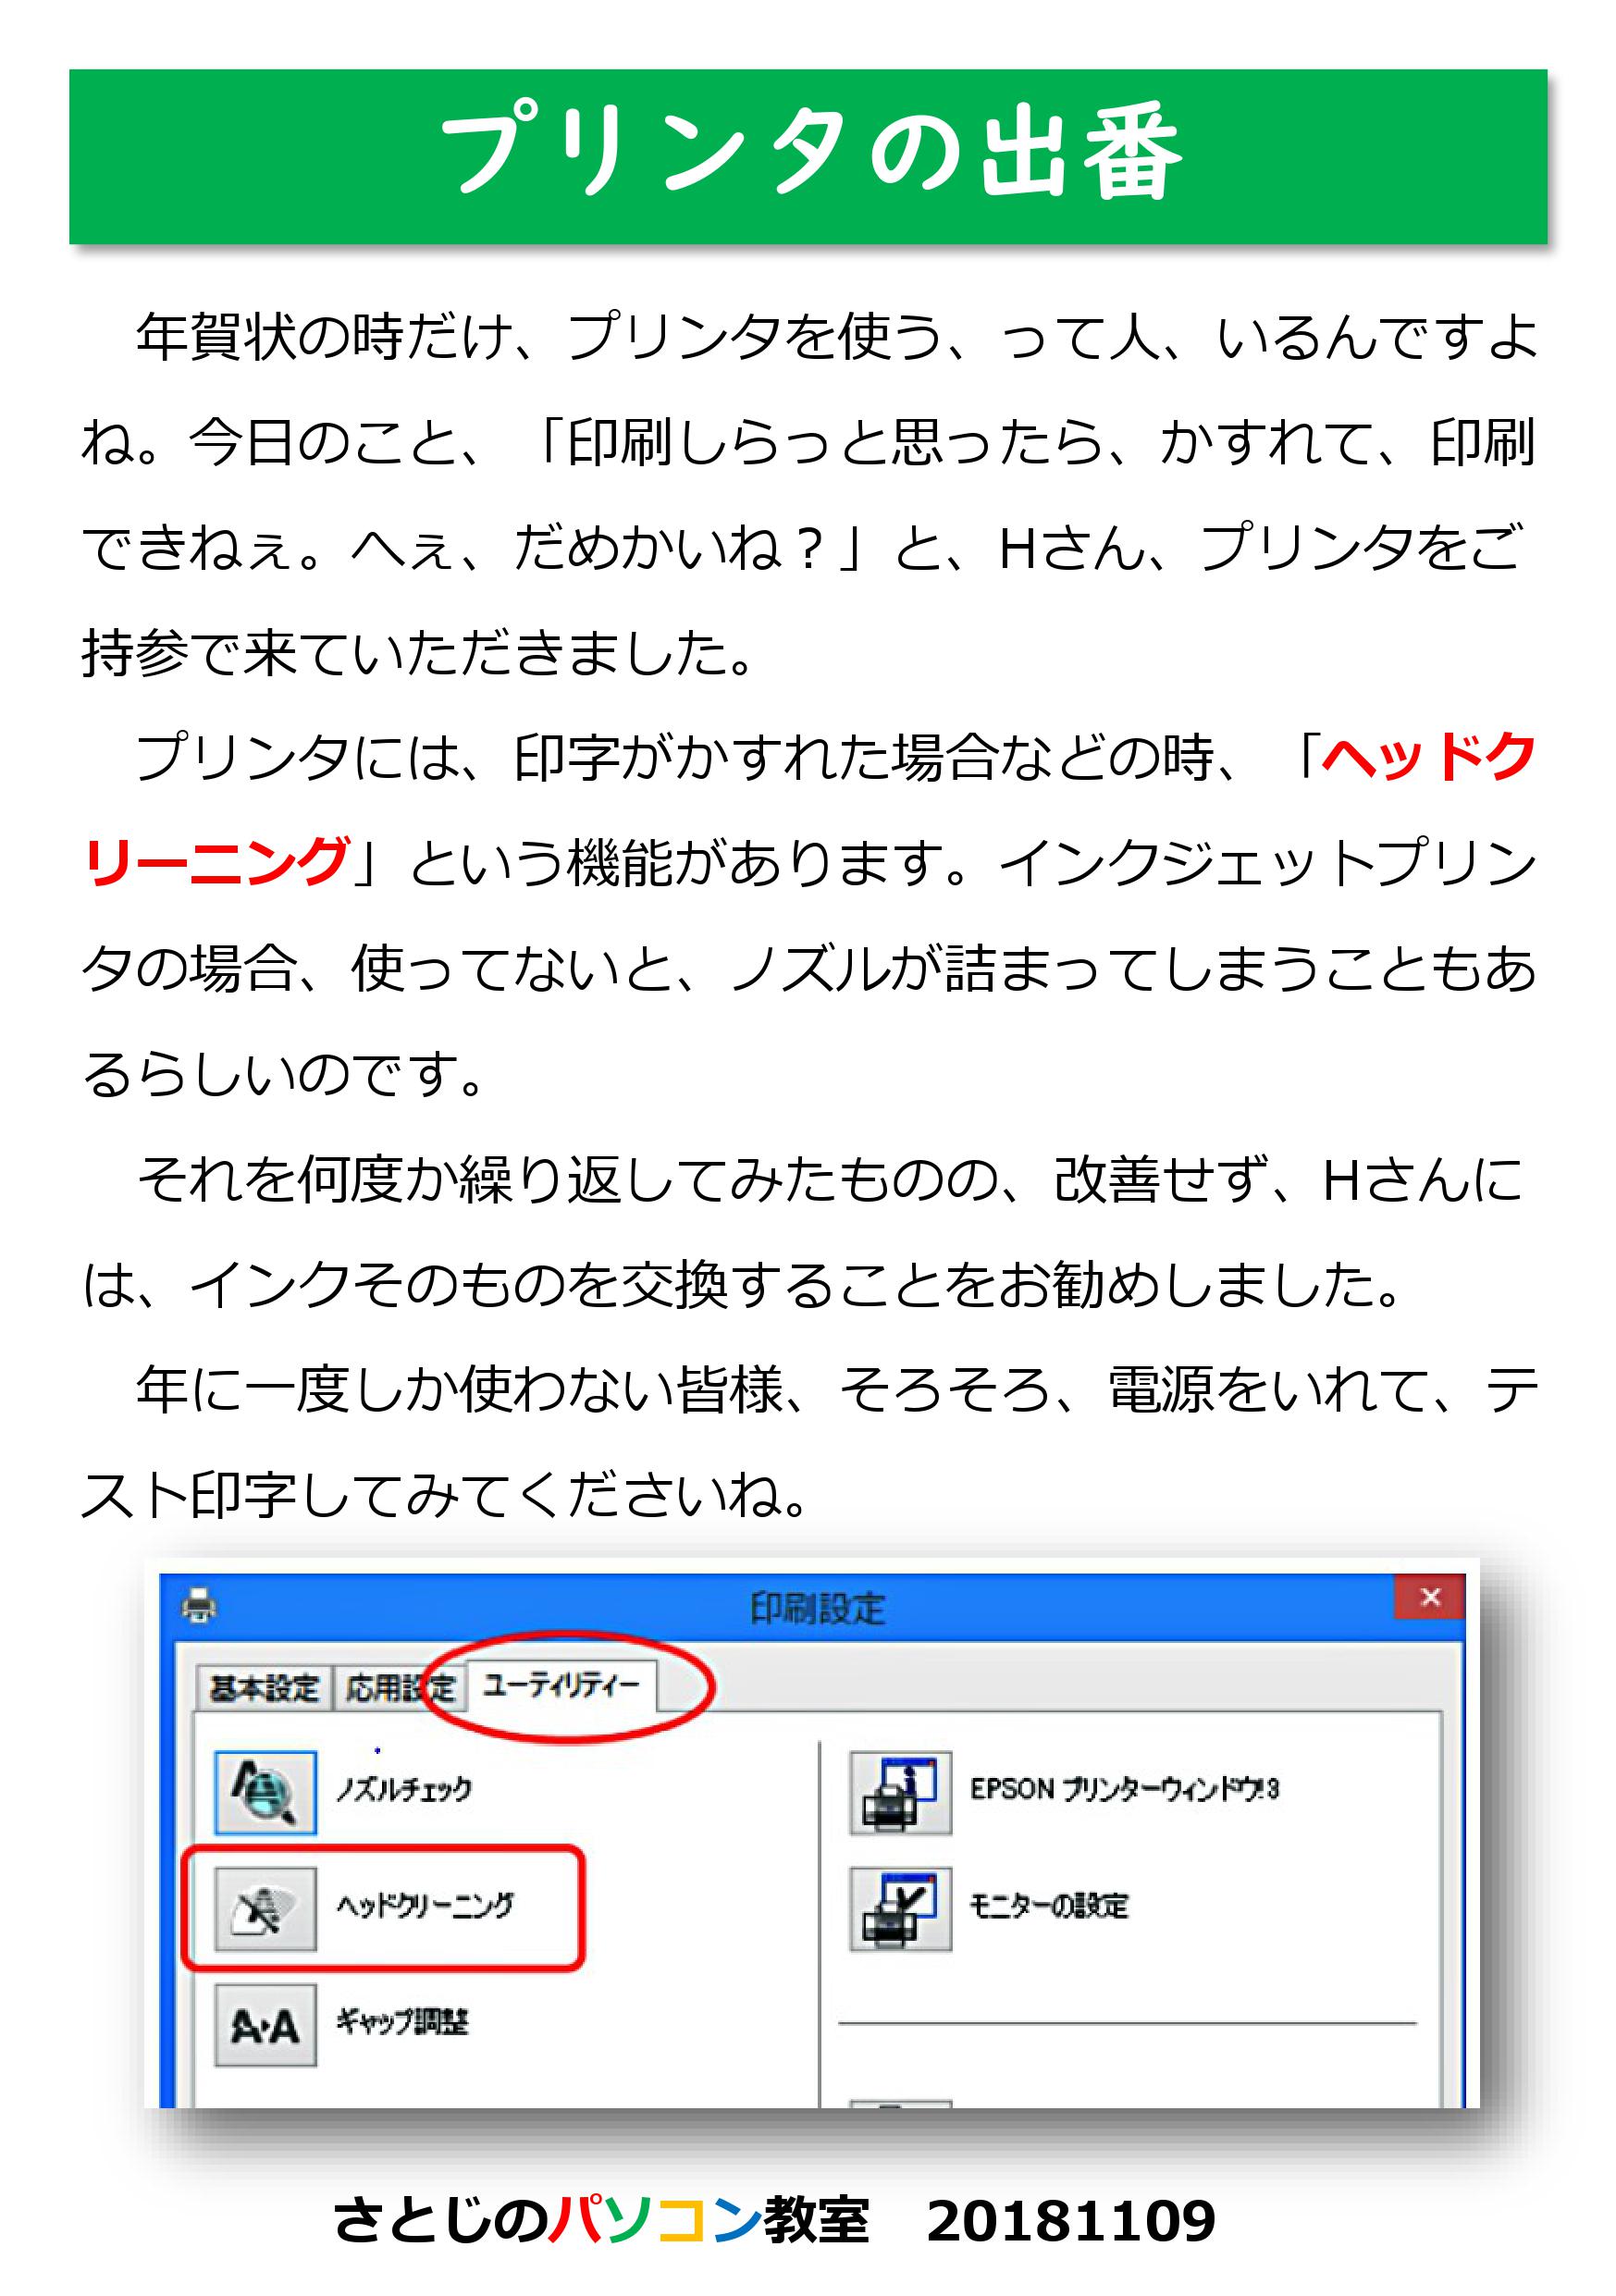Click the colorful パソコン text in footer
1616x2296 pixels.
[x=656, y=2220]
